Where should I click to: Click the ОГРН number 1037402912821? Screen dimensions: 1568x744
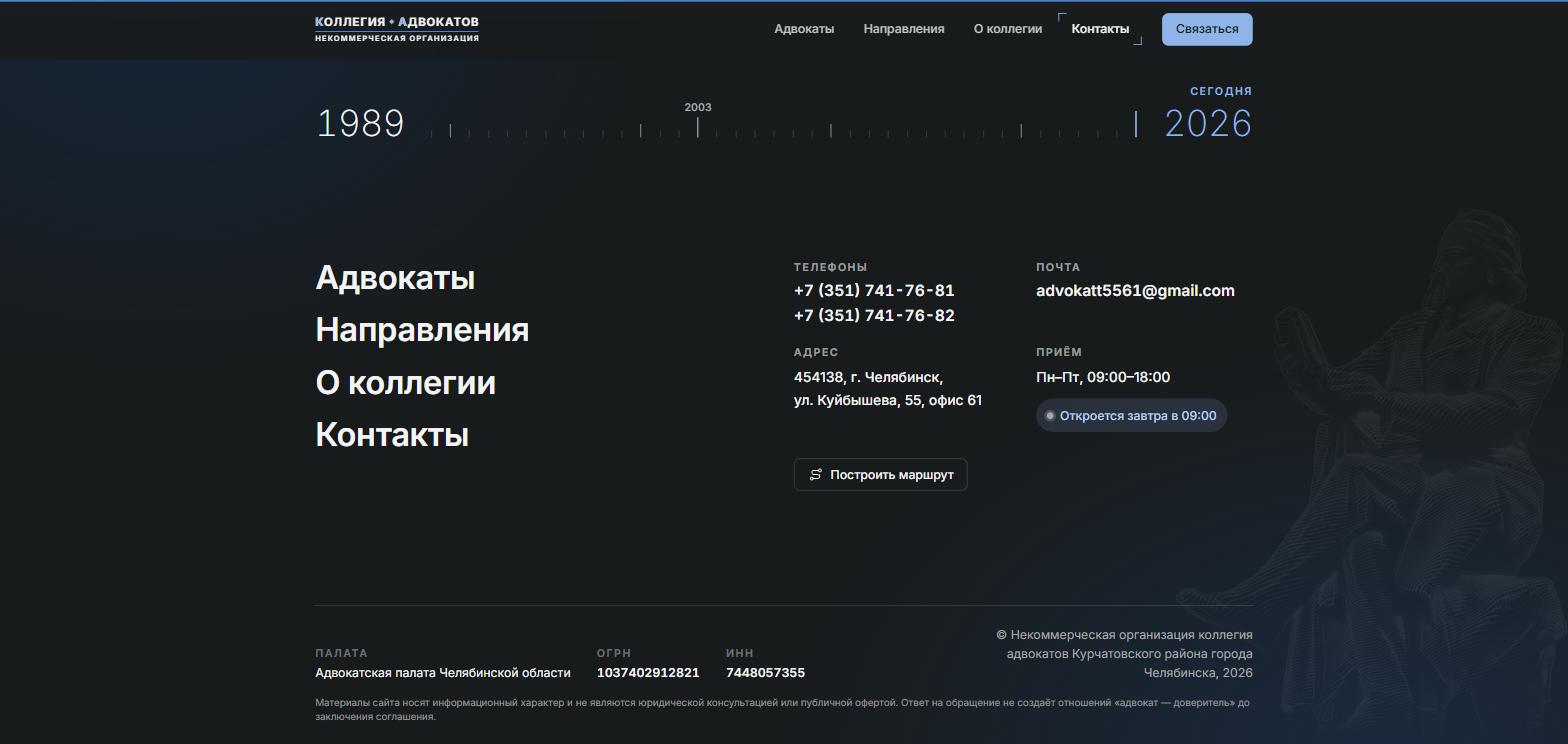[x=648, y=673]
